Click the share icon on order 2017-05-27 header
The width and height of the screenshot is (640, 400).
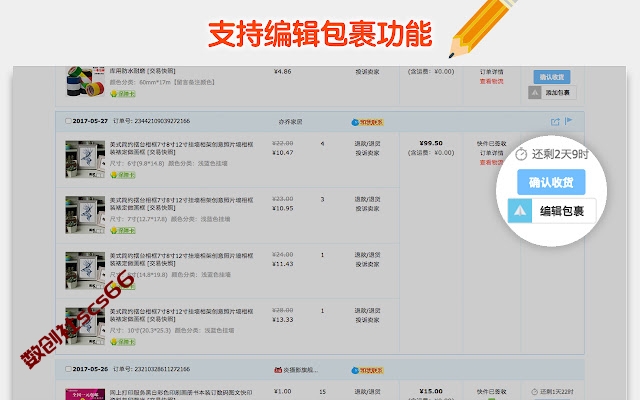point(555,122)
